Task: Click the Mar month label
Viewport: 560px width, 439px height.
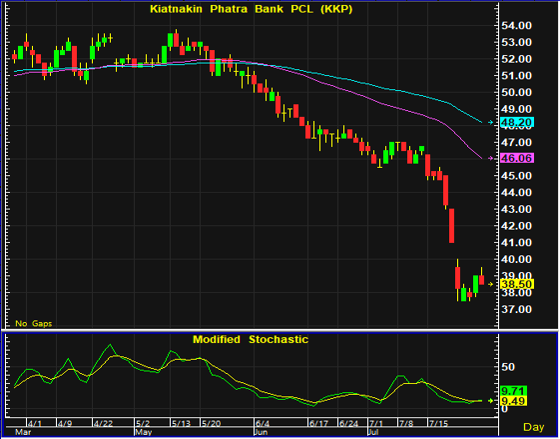Action: coord(23,432)
